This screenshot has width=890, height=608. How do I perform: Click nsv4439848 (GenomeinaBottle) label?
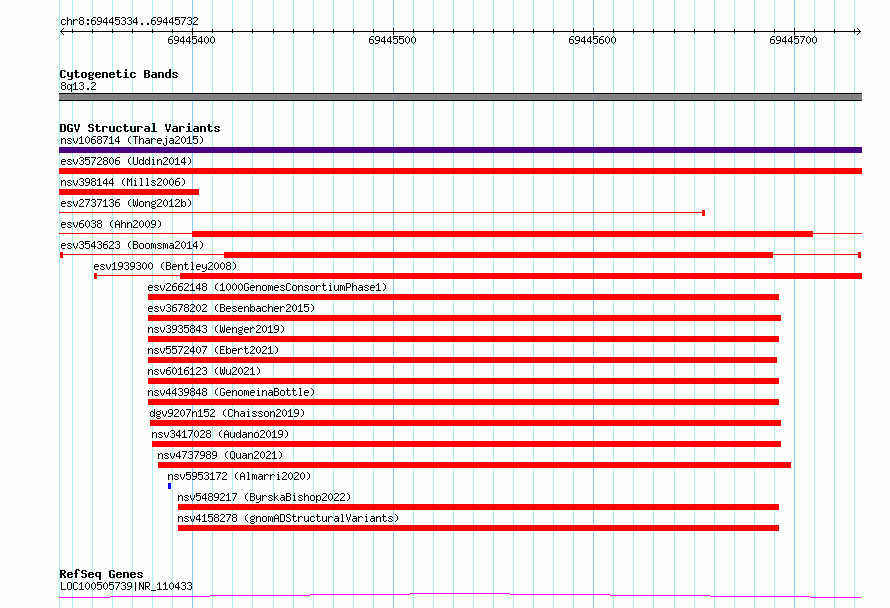pyautogui.click(x=231, y=392)
